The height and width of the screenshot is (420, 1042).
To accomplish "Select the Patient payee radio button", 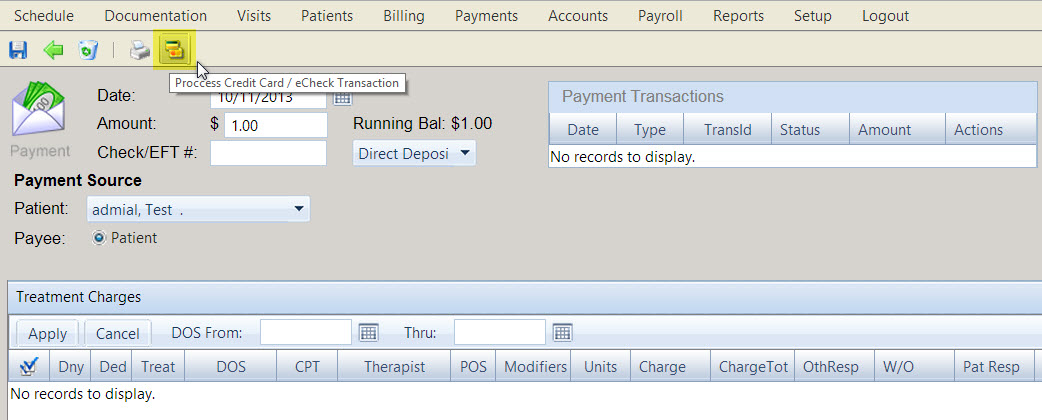I will [x=99, y=238].
